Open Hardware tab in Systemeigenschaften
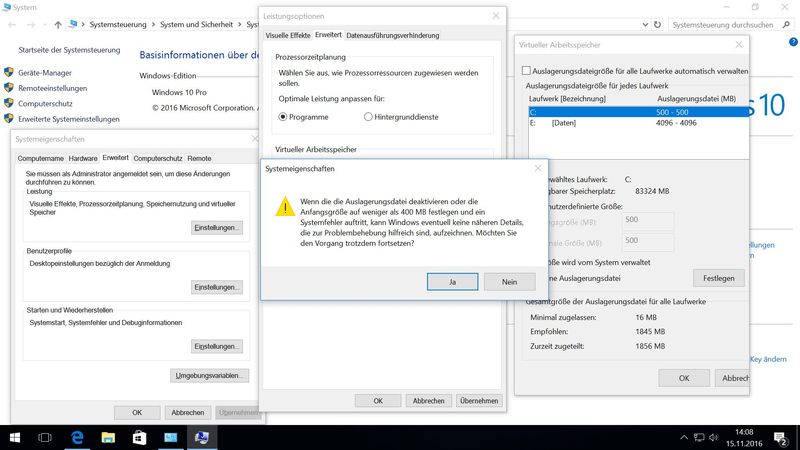This screenshot has width=800, height=450. pyautogui.click(x=83, y=158)
